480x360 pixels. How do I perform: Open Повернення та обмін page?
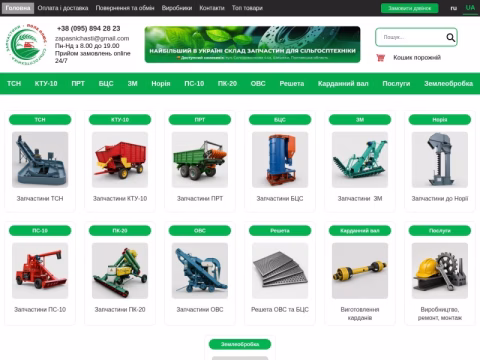(x=125, y=8)
